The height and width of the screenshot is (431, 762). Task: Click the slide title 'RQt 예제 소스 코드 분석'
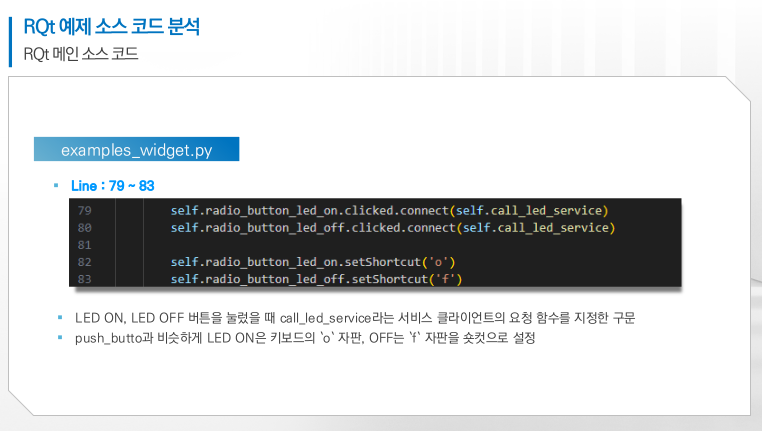112,26
